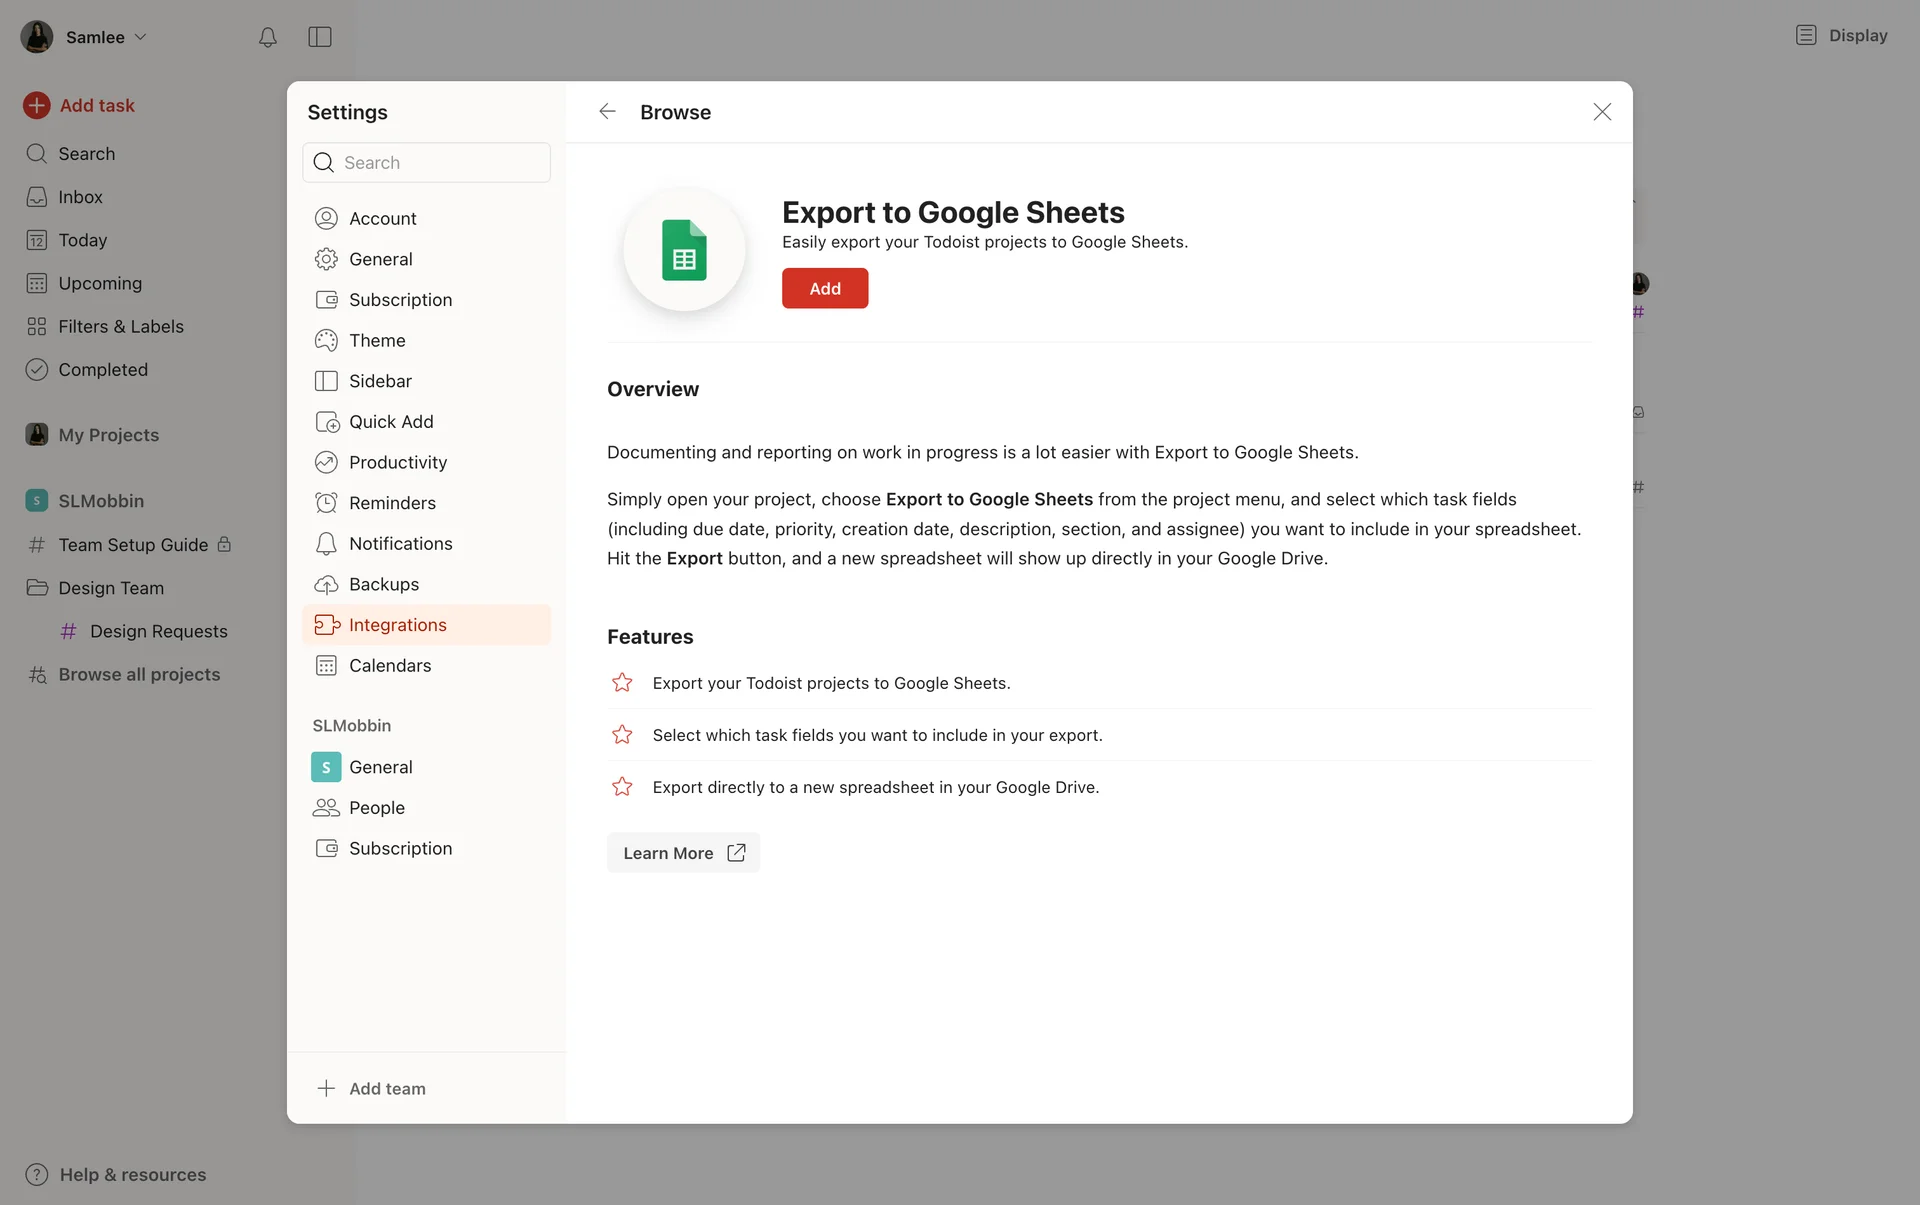Open the Help & resources question icon

[37, 1174]
